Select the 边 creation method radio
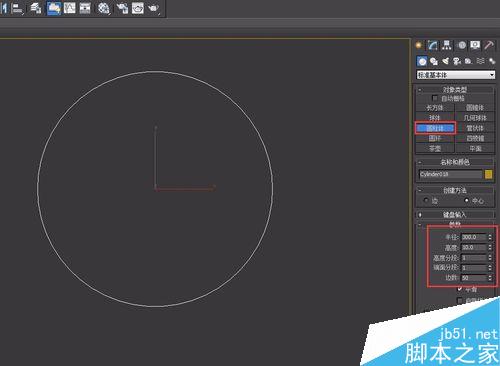 [426, 200]
